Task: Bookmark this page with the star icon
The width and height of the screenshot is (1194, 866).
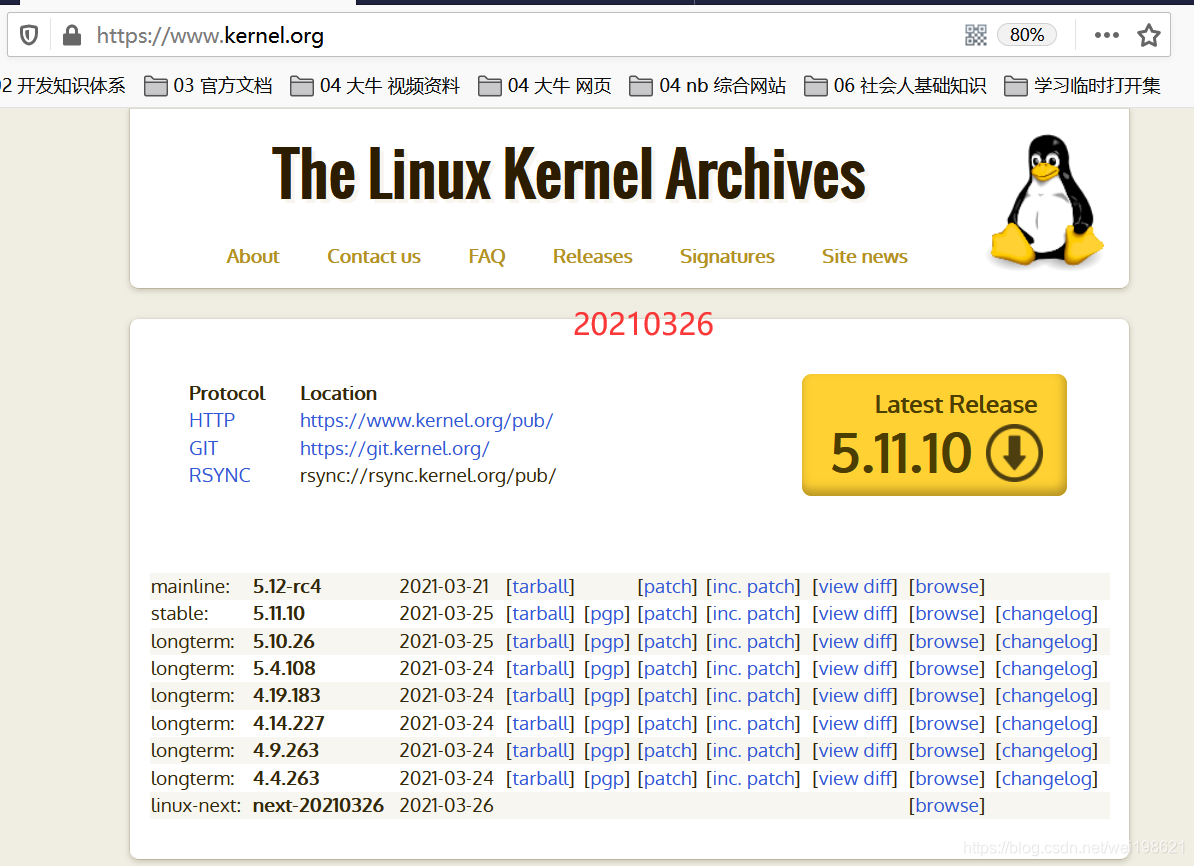Action: point(1148,35)
